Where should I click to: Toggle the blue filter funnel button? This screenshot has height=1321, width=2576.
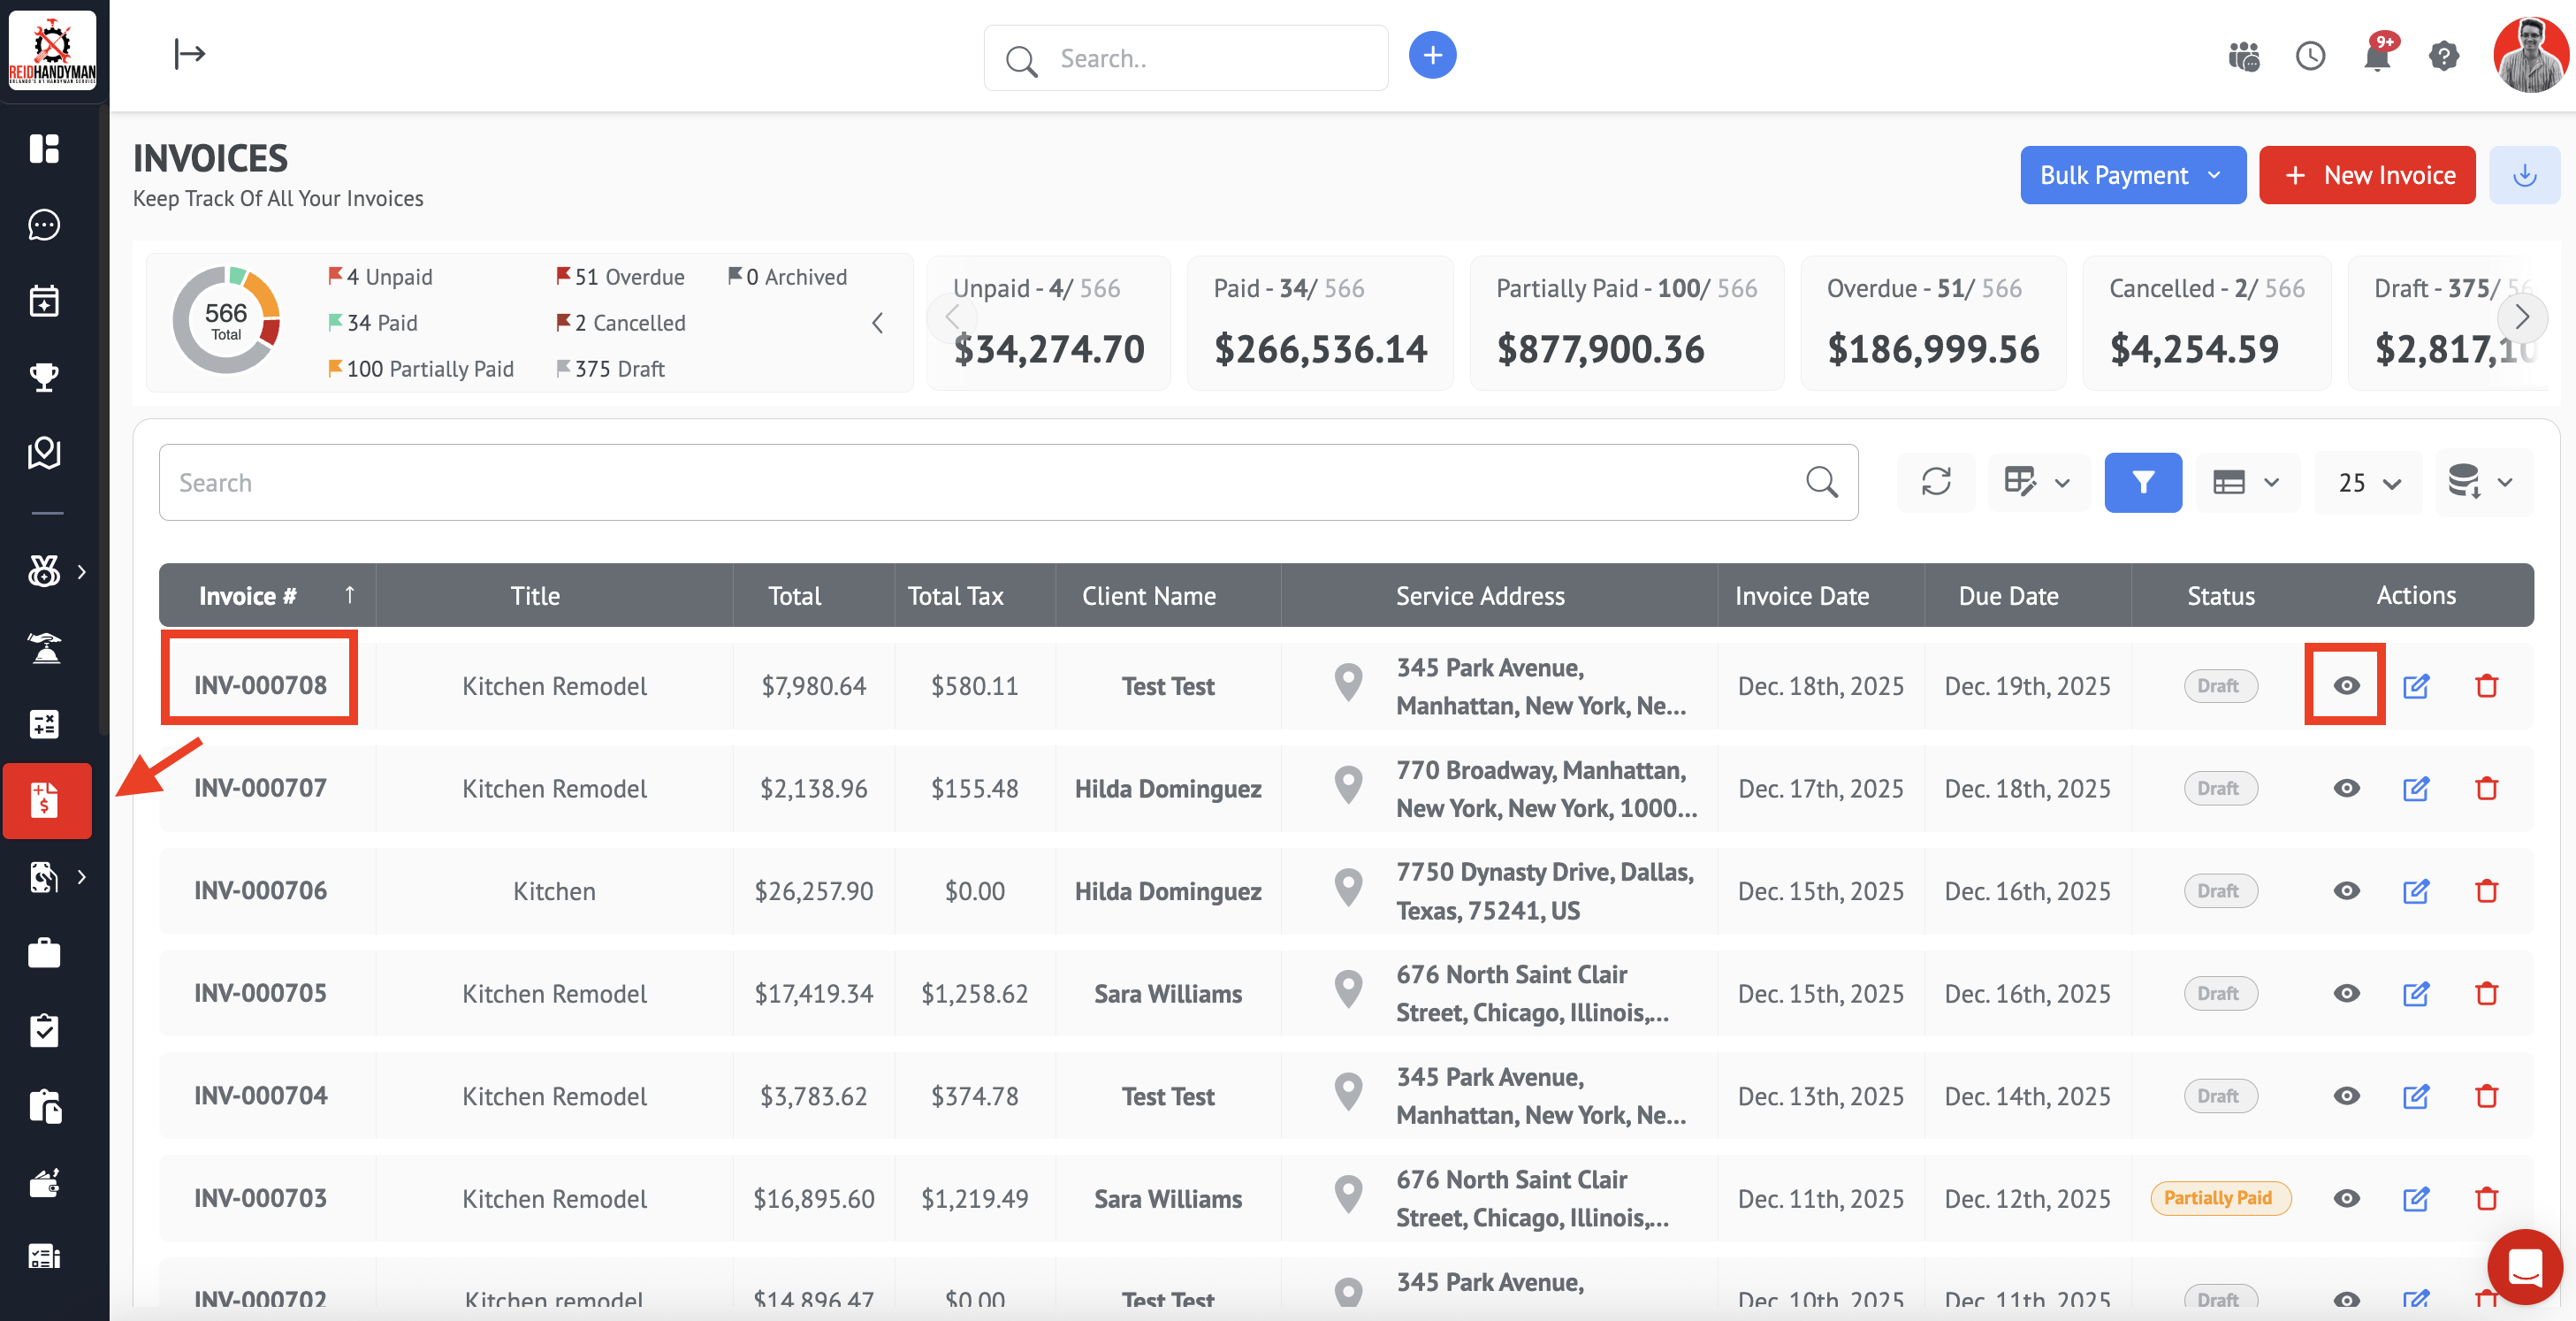tap(2143, 482)
